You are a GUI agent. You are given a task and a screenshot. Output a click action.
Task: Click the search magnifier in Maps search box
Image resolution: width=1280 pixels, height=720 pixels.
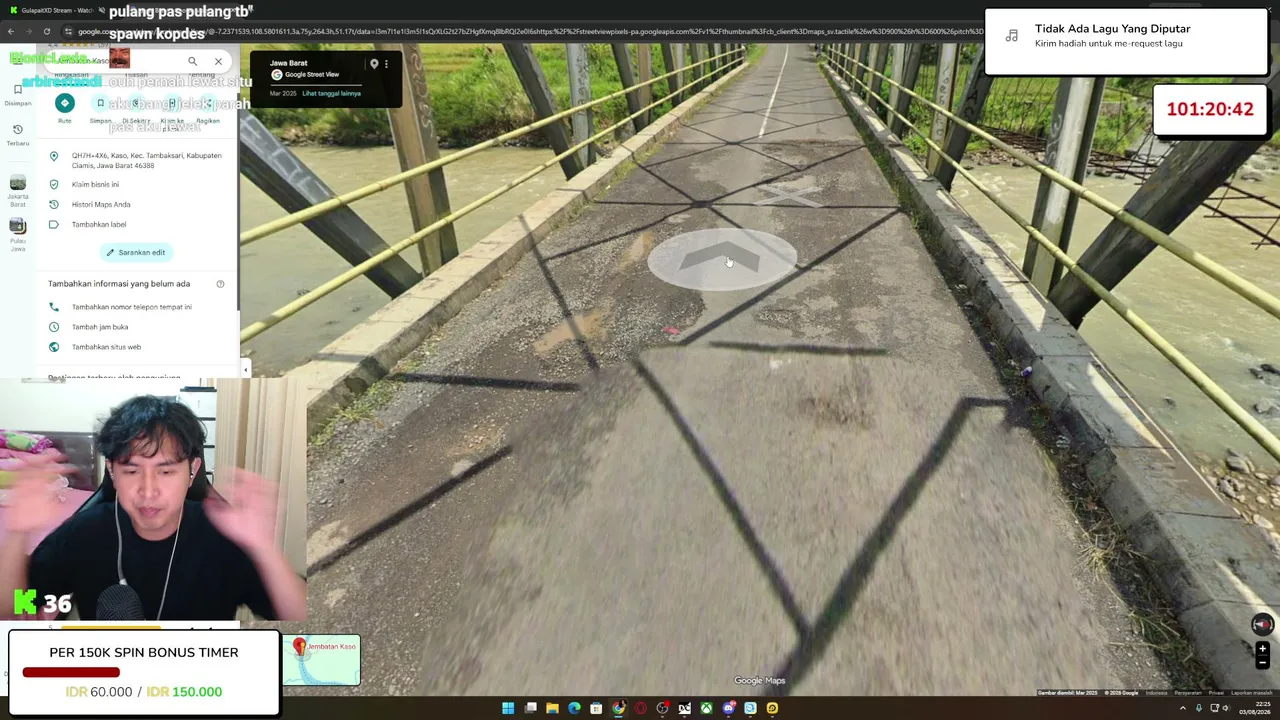point(192,61)
